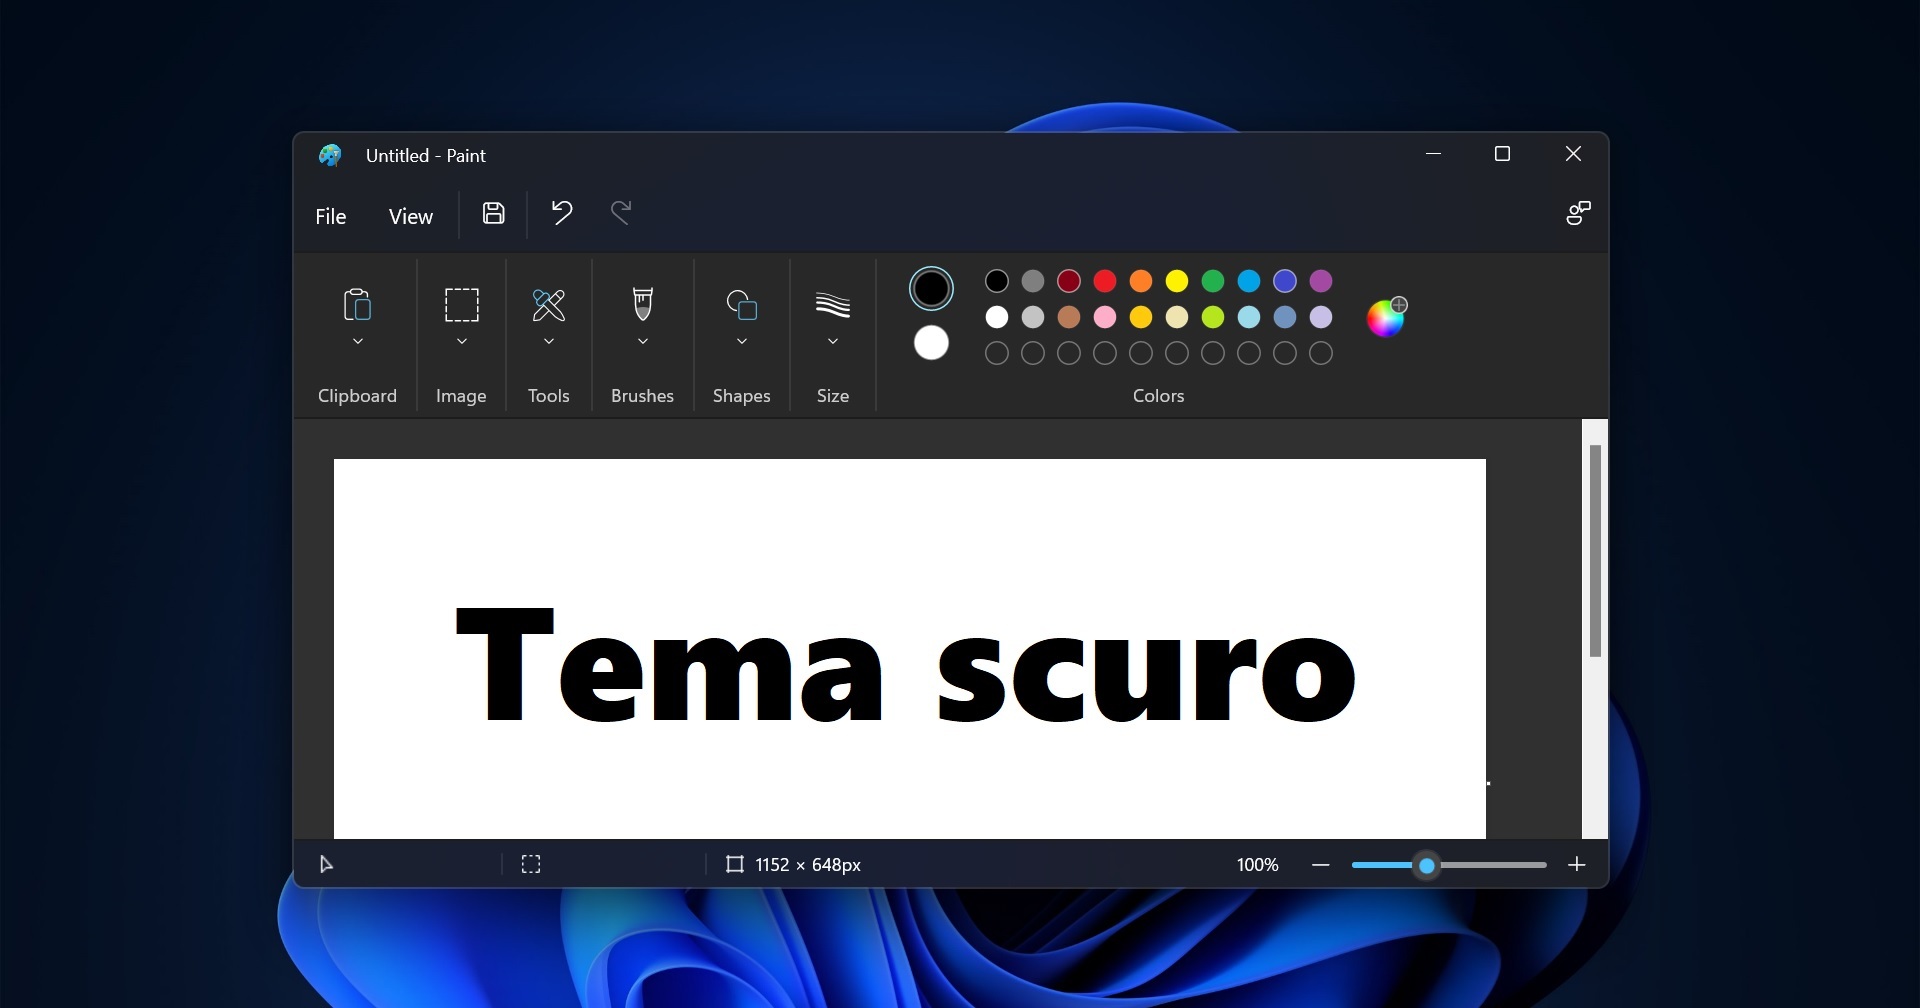Viewport: 1920px width, 1008px height.
Task: Select Color 1 black primary swatch
Action: (931, 289)
